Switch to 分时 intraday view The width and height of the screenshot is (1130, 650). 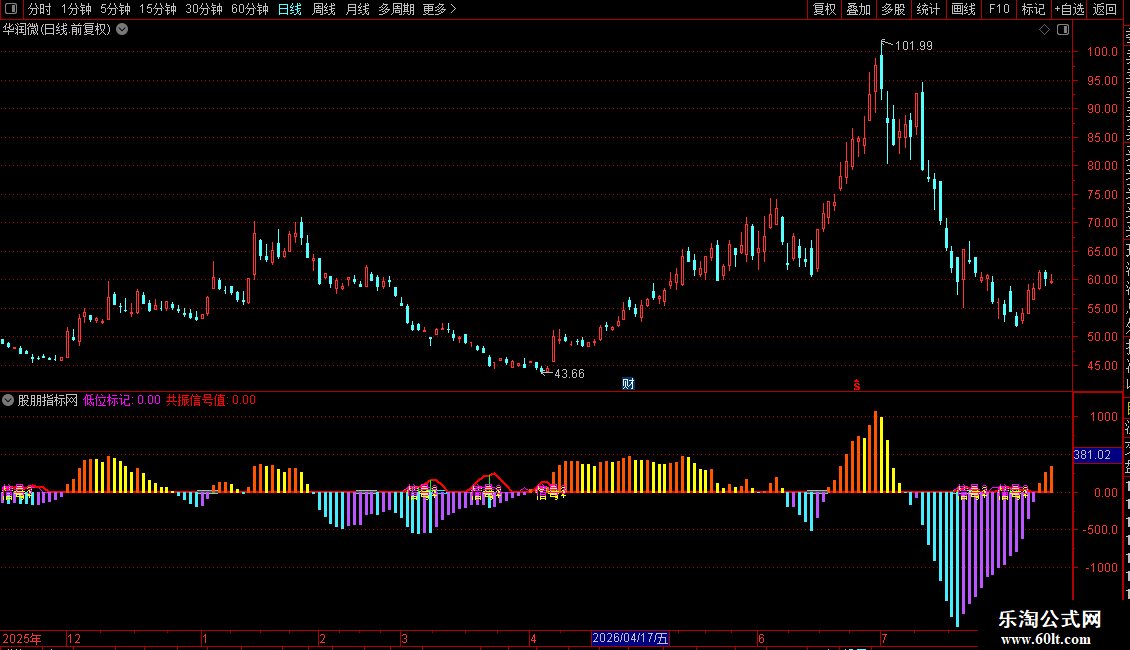point(40,9)
